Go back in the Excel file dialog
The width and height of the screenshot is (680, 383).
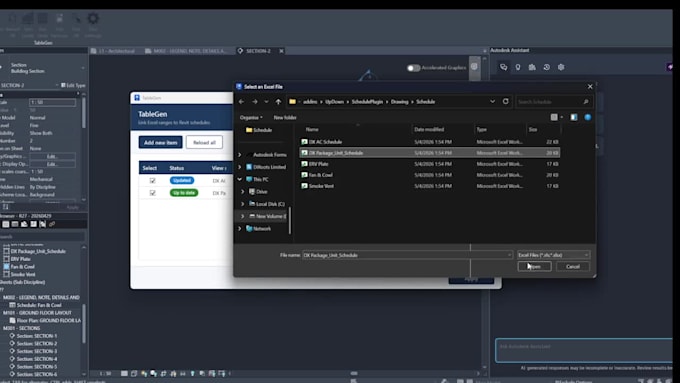(242, 101)
